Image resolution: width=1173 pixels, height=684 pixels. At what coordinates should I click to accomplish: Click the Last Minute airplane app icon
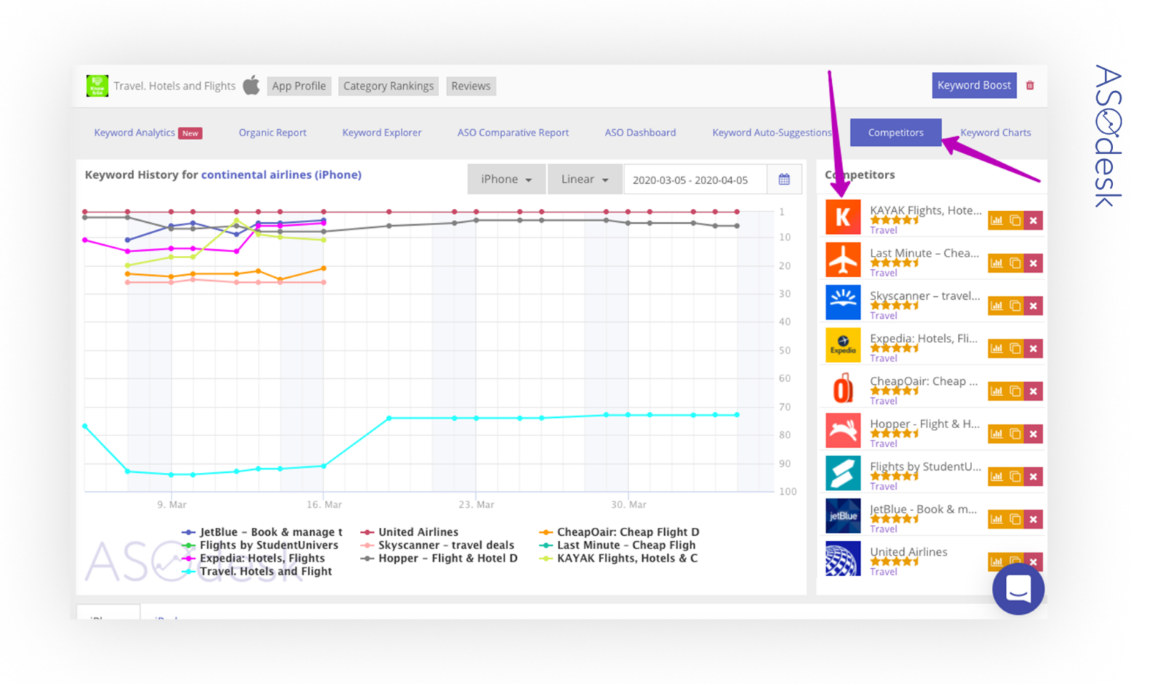click(843, 260)
